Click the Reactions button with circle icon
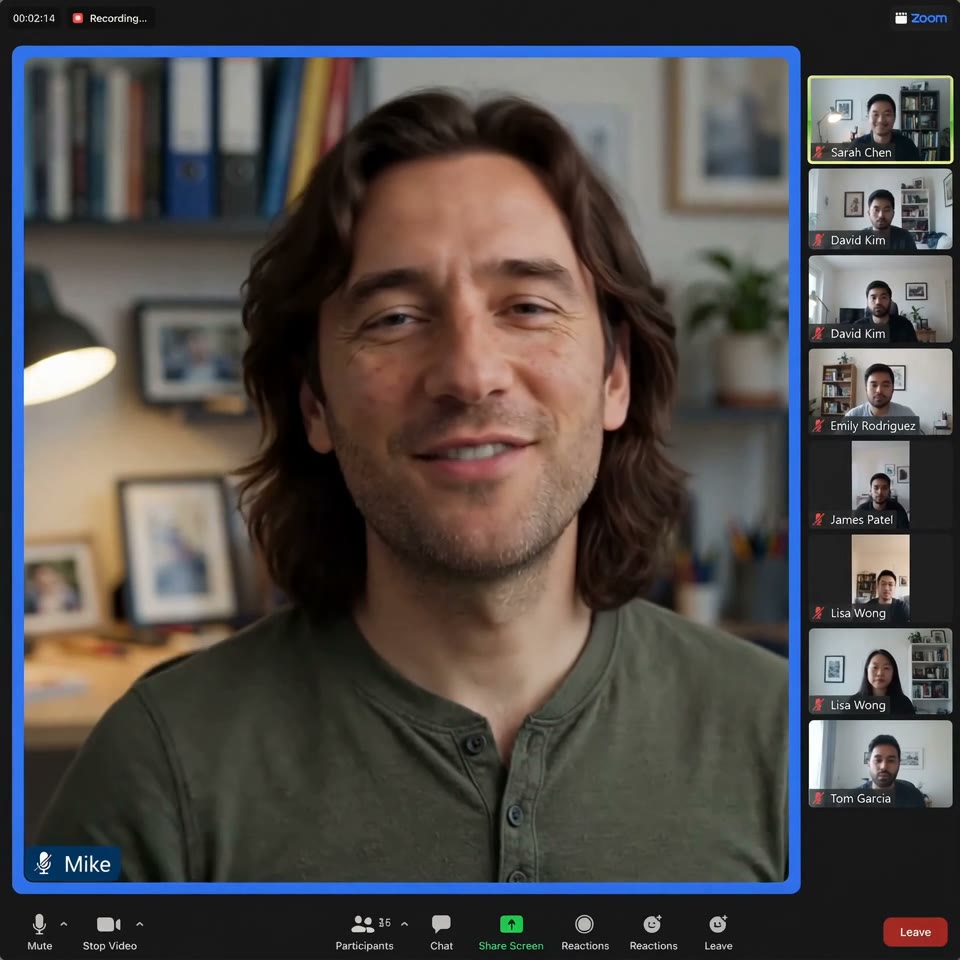Viewport: 960px width, 960px height. [585, 932]
